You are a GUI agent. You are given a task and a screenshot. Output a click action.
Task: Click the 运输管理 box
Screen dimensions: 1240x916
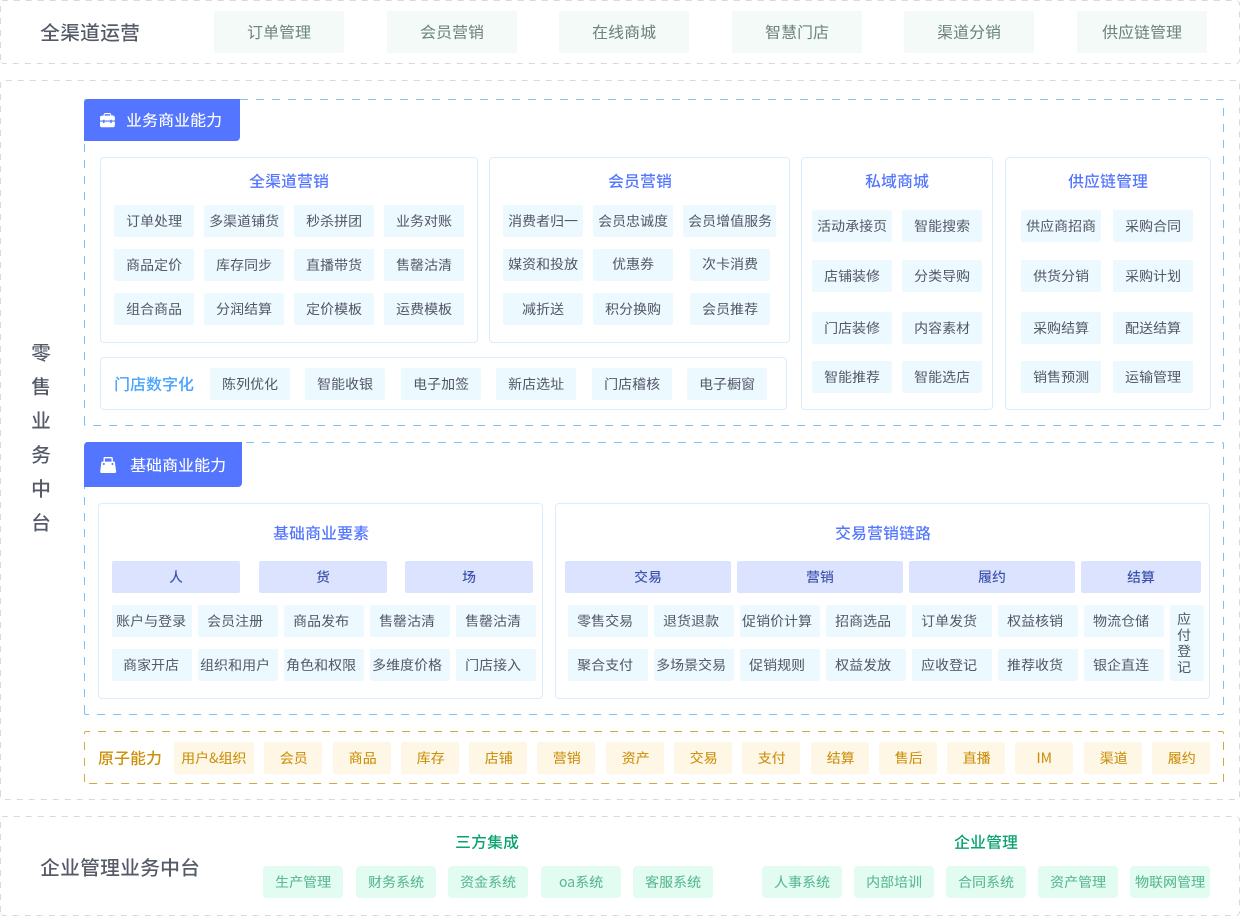[1153, 377]
